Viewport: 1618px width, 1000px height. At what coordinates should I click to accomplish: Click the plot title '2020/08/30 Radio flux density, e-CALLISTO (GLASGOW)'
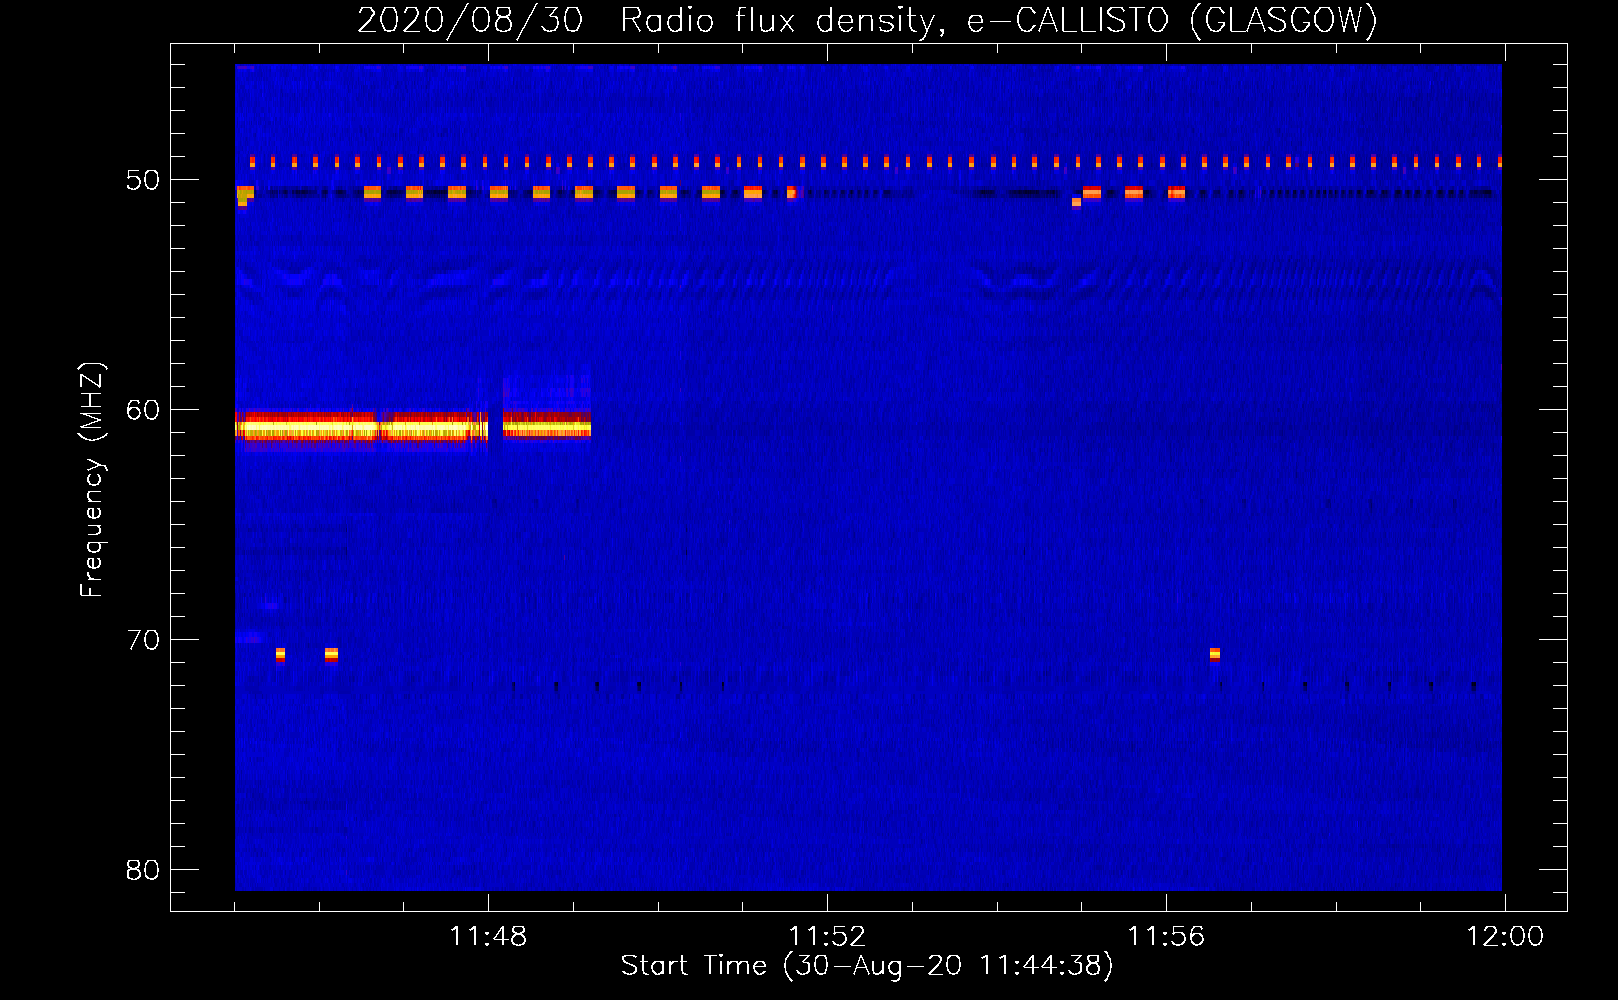tap(867, 20)
